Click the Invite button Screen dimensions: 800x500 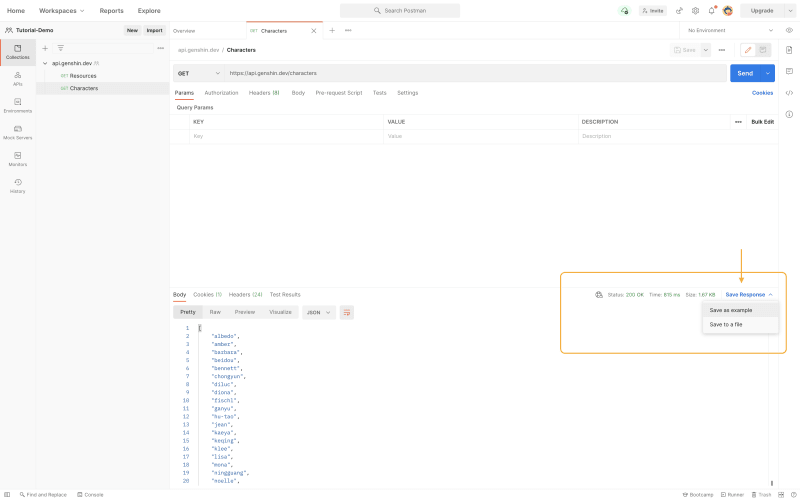click(x=653, y=11)
